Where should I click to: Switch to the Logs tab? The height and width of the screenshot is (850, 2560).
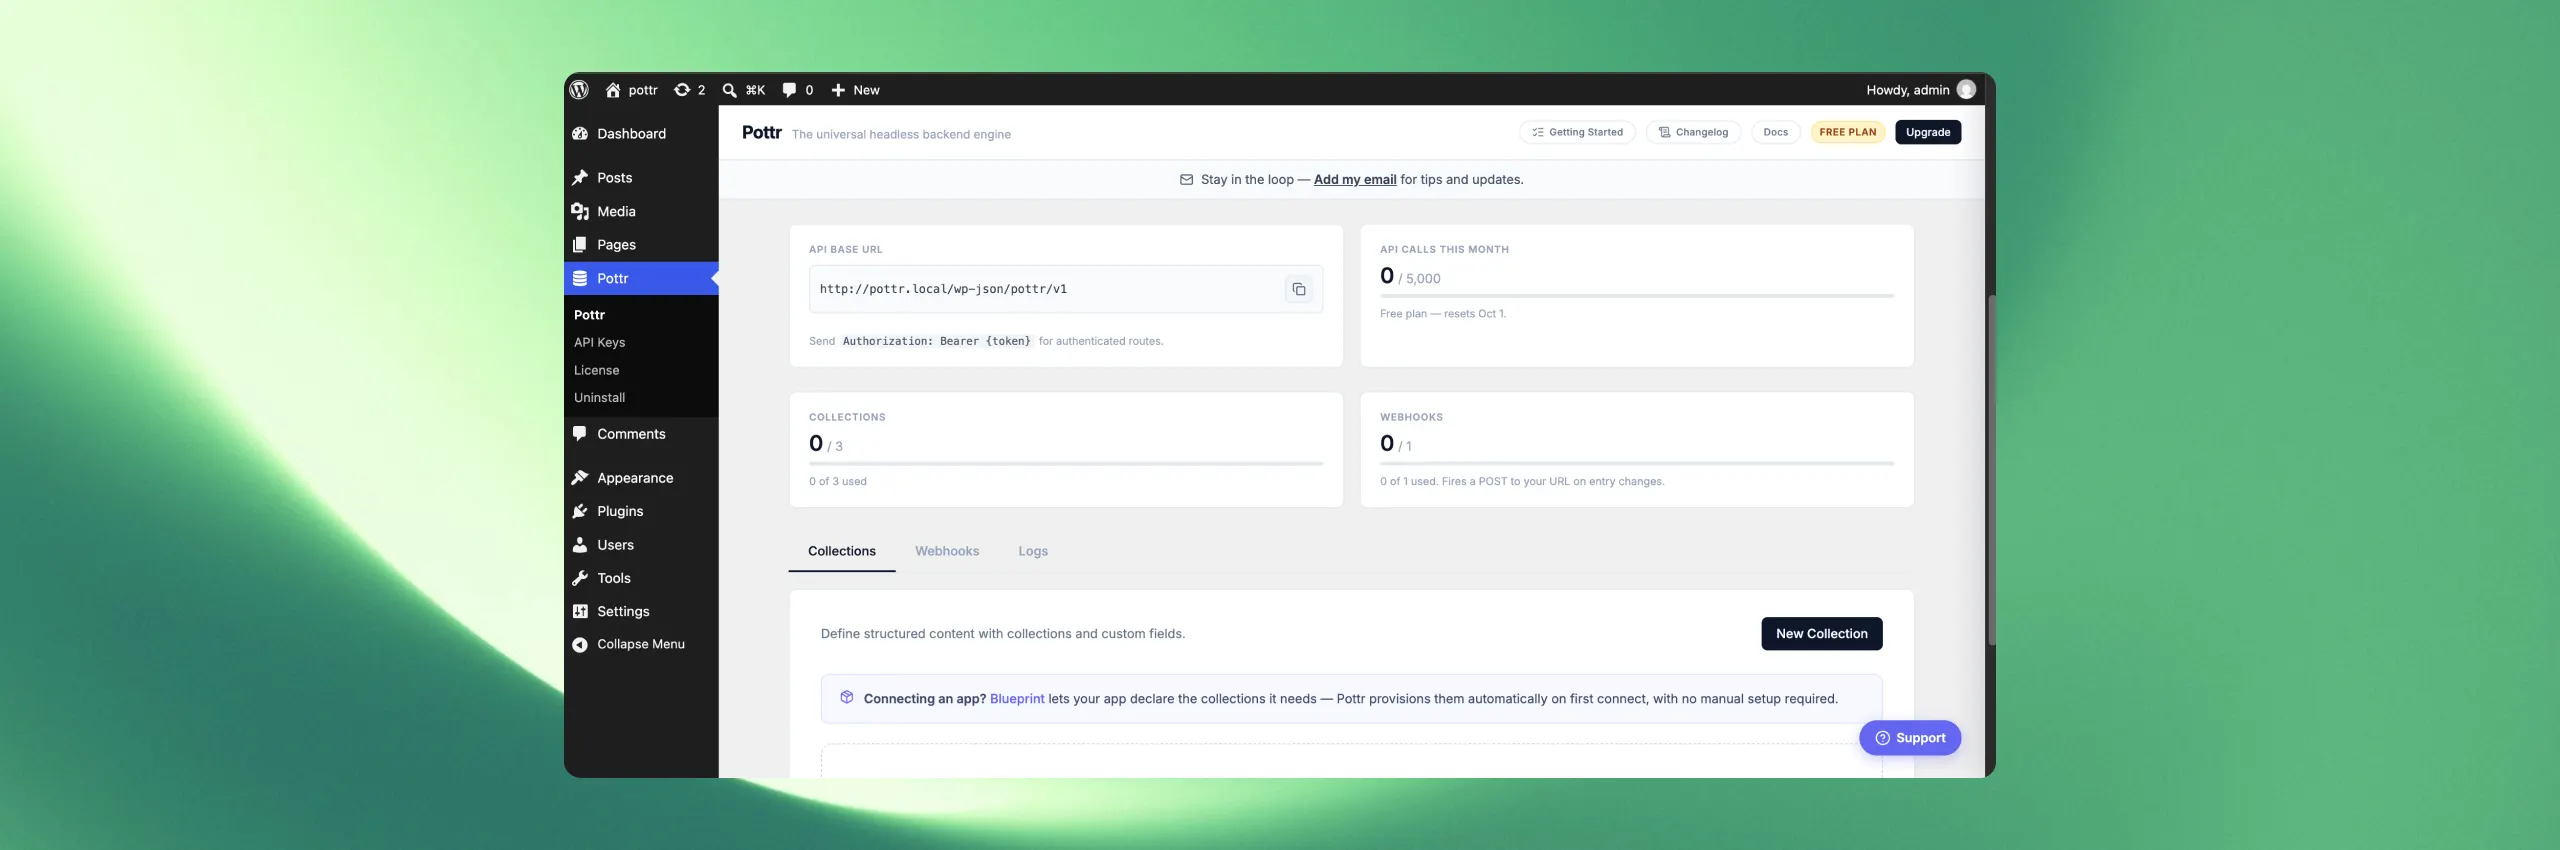pos(1033,551)
